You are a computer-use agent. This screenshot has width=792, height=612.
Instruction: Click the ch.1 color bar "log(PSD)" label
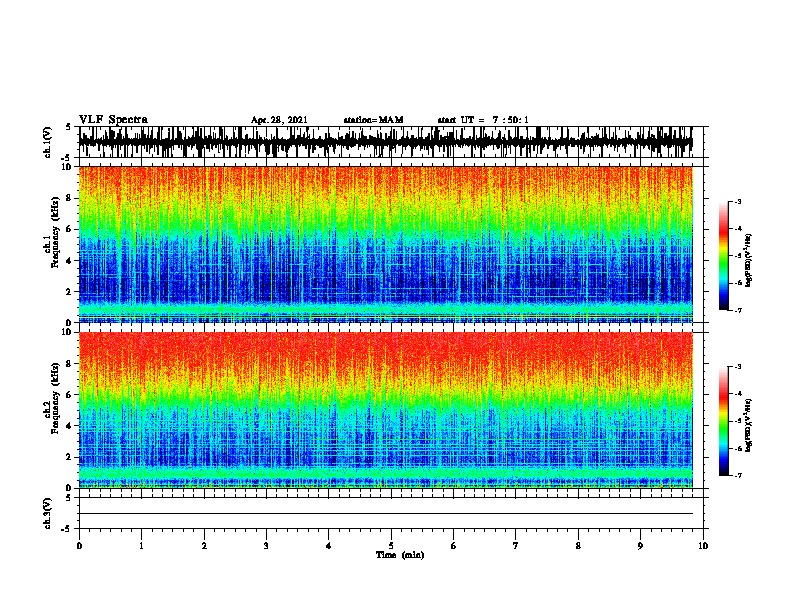tap(748, 260)
